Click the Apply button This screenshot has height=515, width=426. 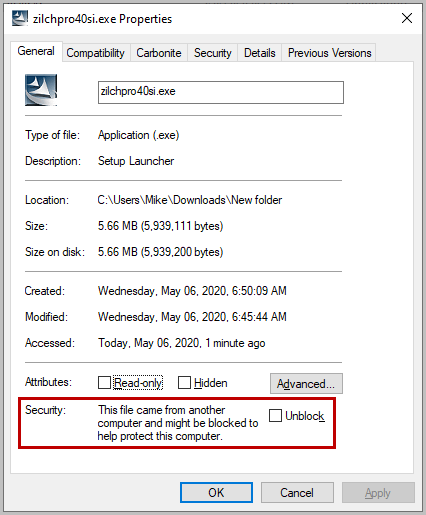[378, 493]
